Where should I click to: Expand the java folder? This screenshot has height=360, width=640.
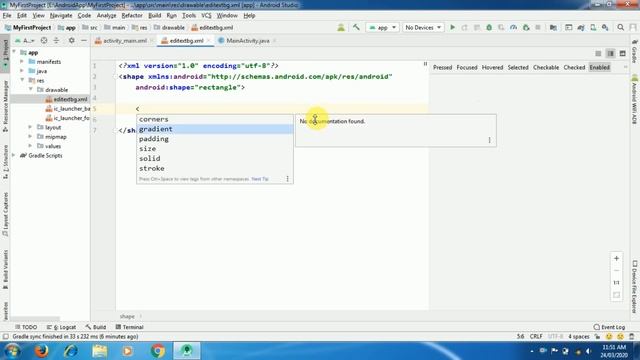(x=22, y=71)
